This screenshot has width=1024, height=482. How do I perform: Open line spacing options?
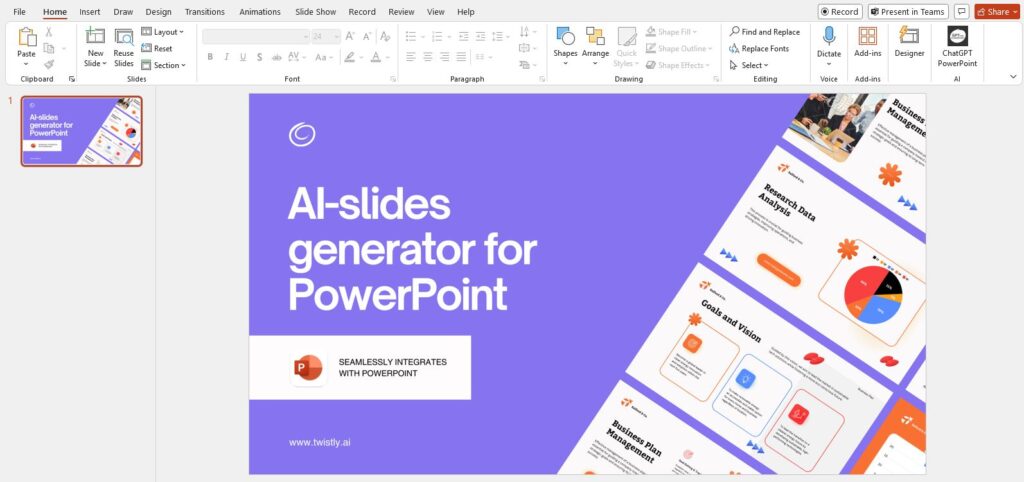click(x=502, y=37)
